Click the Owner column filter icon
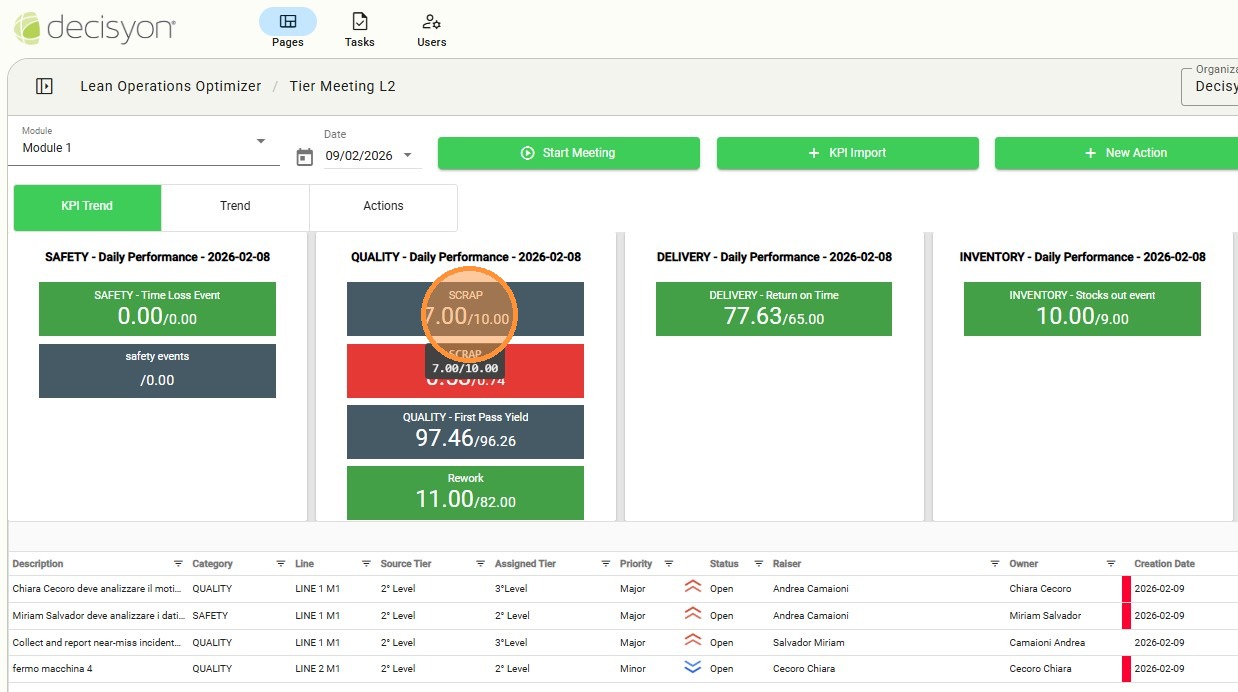Image resolution: width=1238 pixels, height=692 pixels. coord(1111,564)
